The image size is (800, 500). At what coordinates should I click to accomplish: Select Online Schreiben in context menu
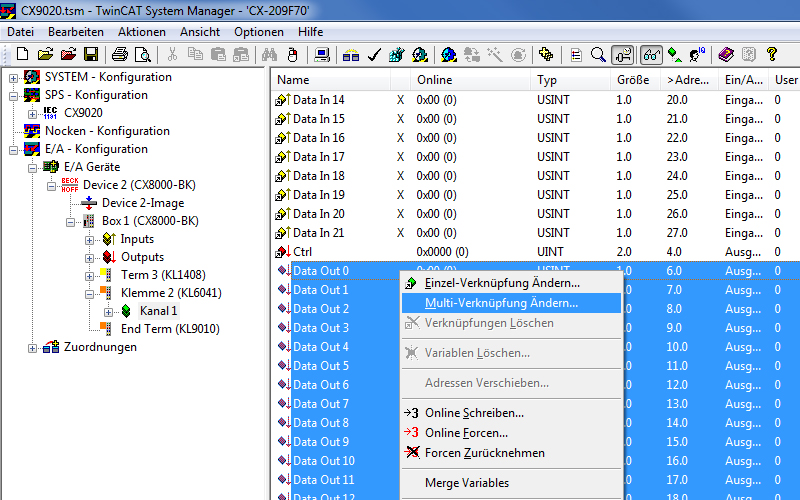511,413
